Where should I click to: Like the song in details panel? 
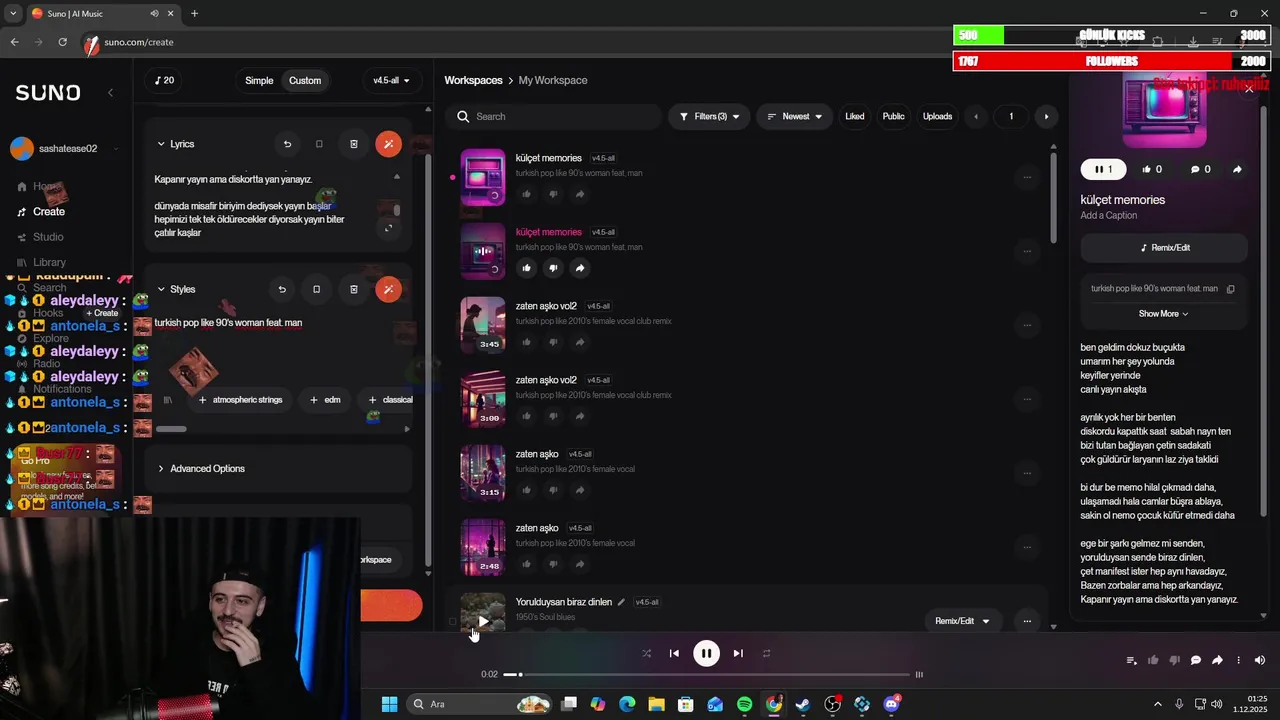[x=1152, y=170]
